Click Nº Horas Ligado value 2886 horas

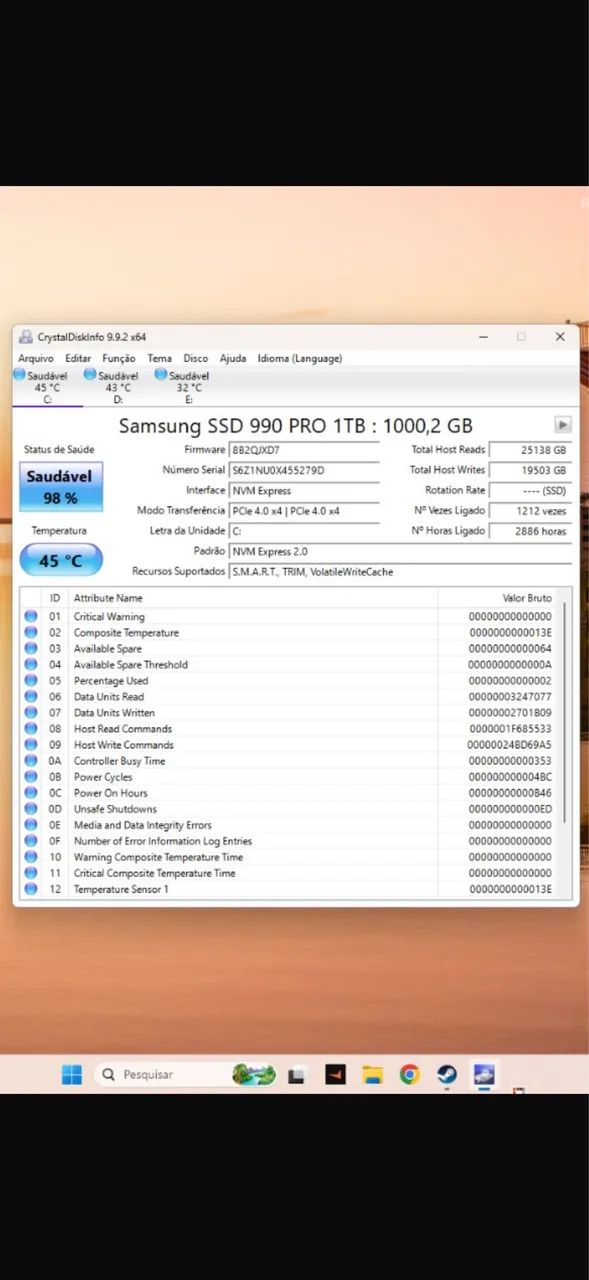click(x=530, y=531)
